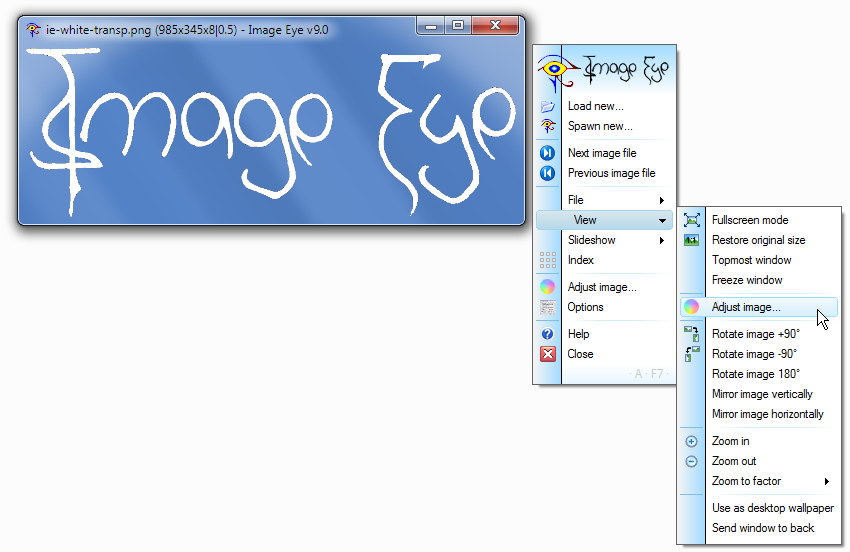Select Rotate image +90° text entry

pyautogui.click(x=756, y=334)
